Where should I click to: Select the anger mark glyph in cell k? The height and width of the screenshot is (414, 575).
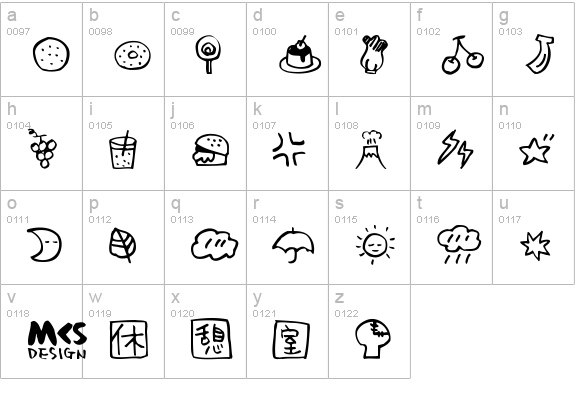[289, 149]
